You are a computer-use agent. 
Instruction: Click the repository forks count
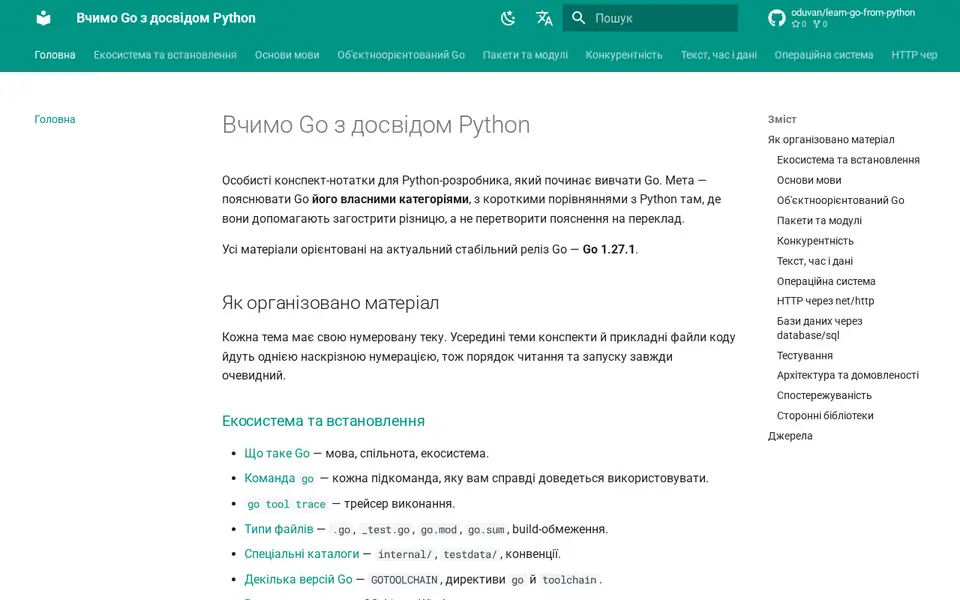coord(820,24)
